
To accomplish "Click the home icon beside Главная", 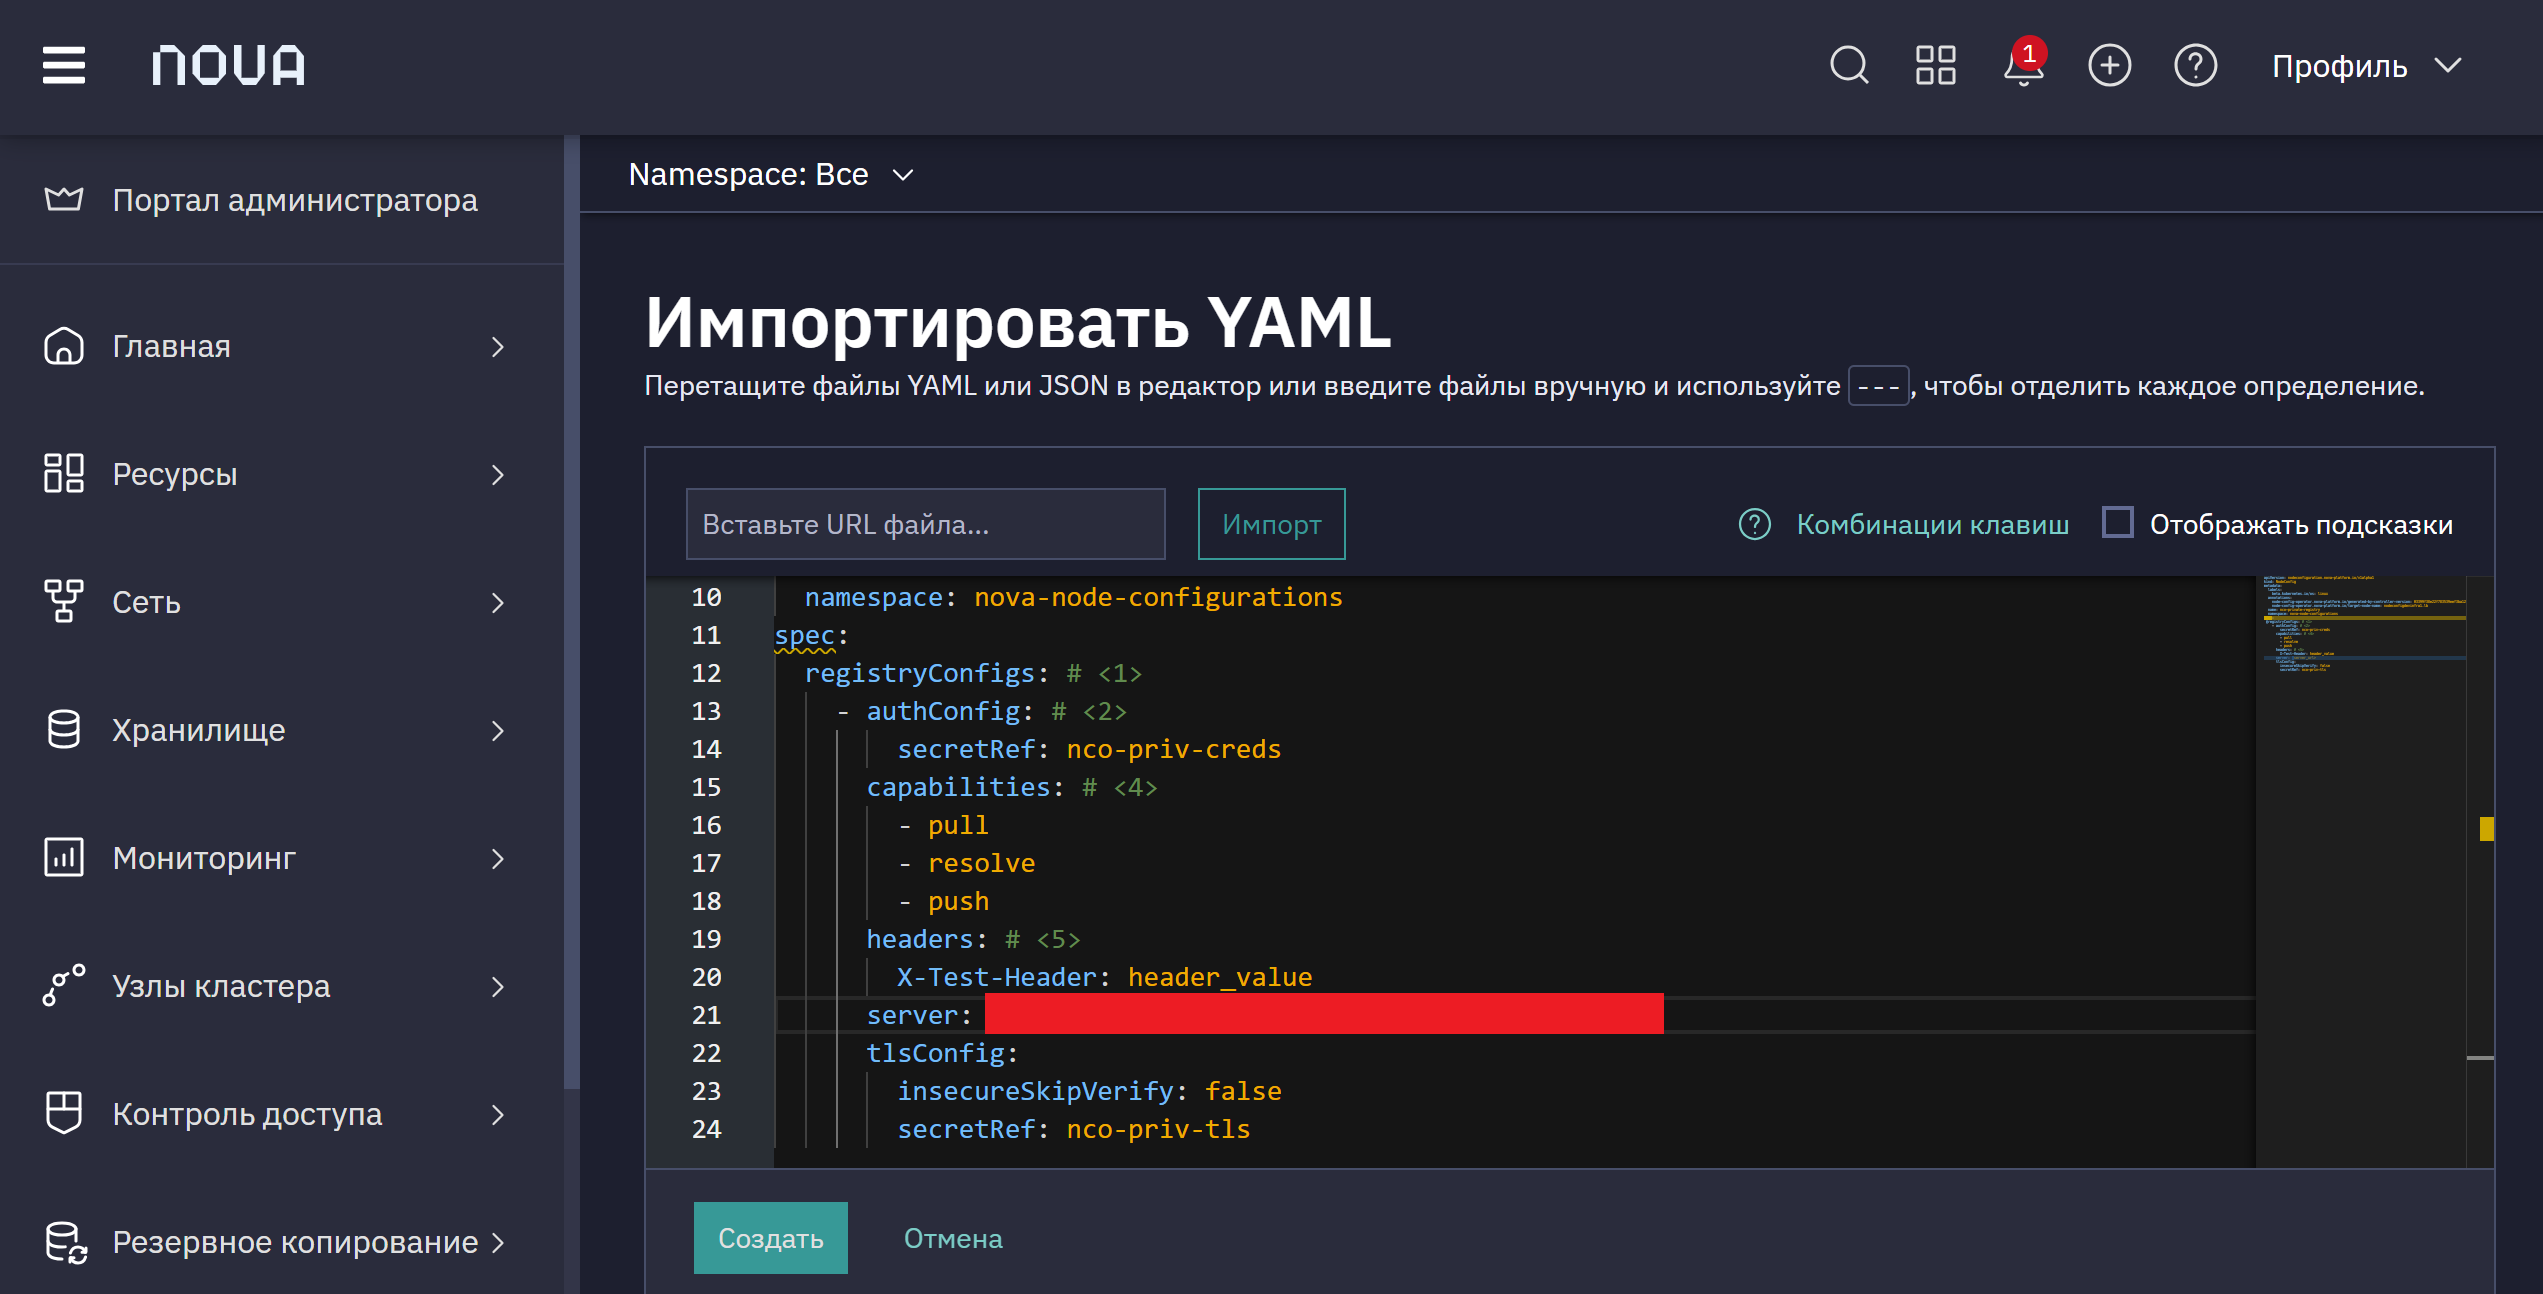I will click(x=64, y=347).
